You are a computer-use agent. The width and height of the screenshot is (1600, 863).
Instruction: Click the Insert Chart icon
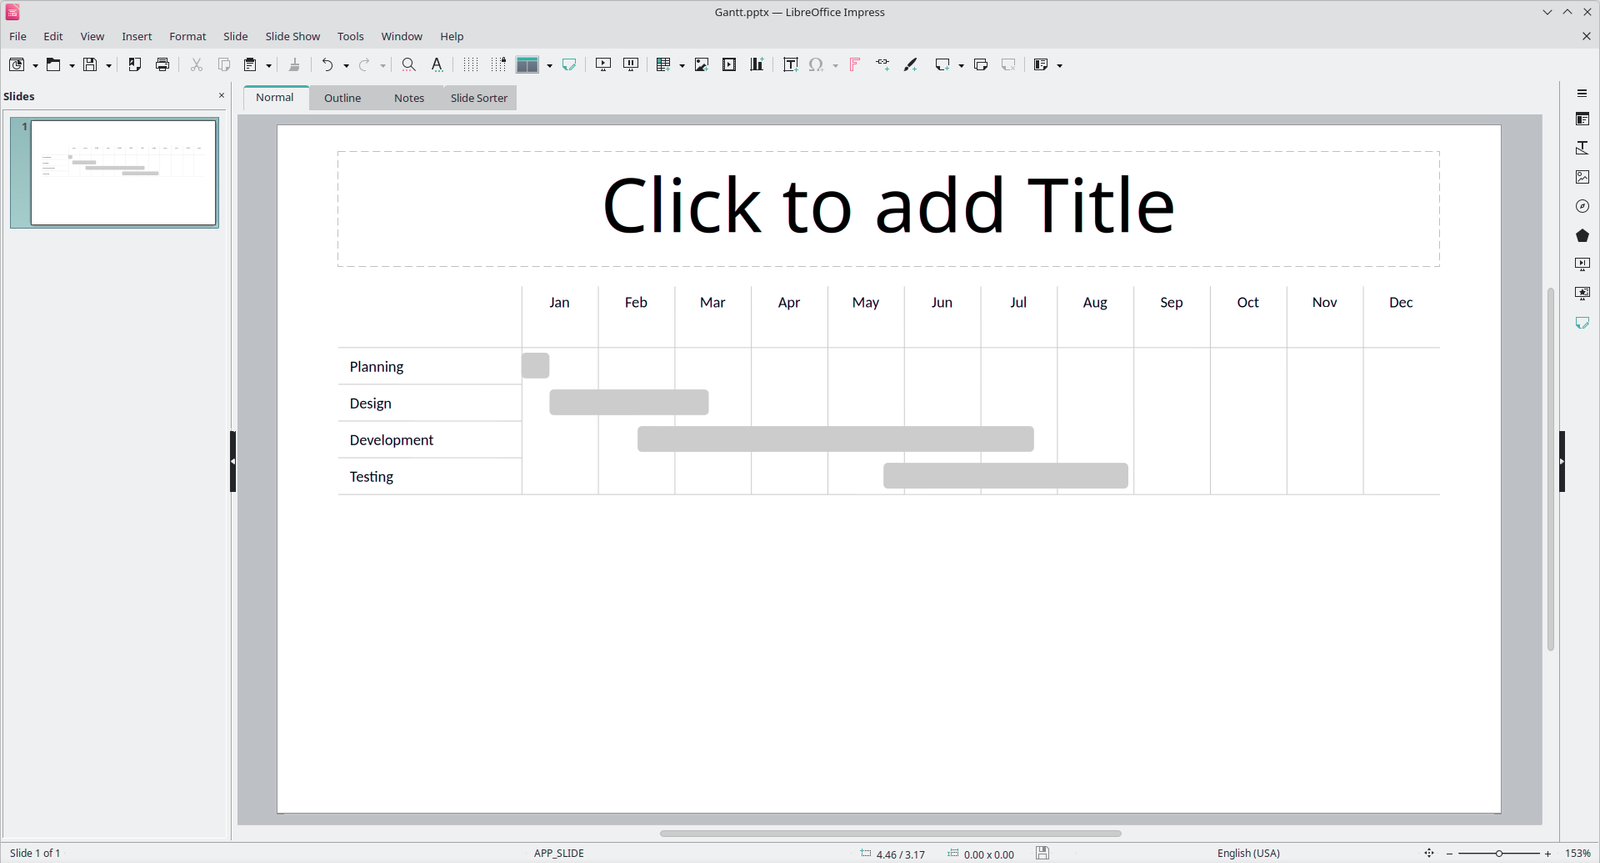click(x=757, y=65)
